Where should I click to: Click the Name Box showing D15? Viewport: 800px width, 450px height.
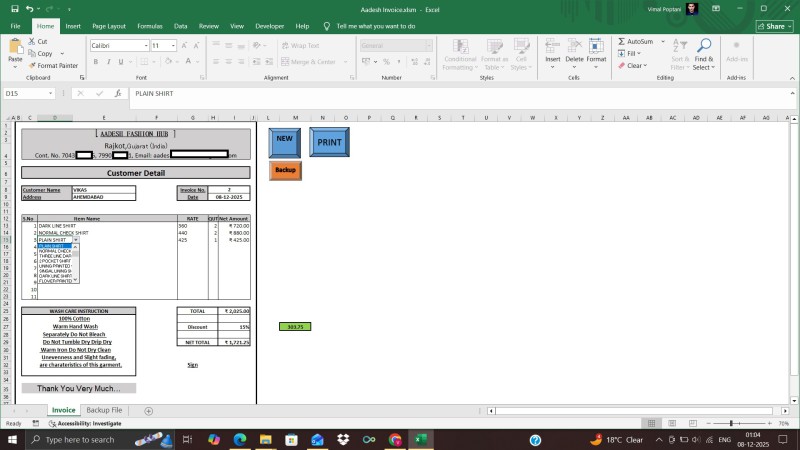coord(30,93)
